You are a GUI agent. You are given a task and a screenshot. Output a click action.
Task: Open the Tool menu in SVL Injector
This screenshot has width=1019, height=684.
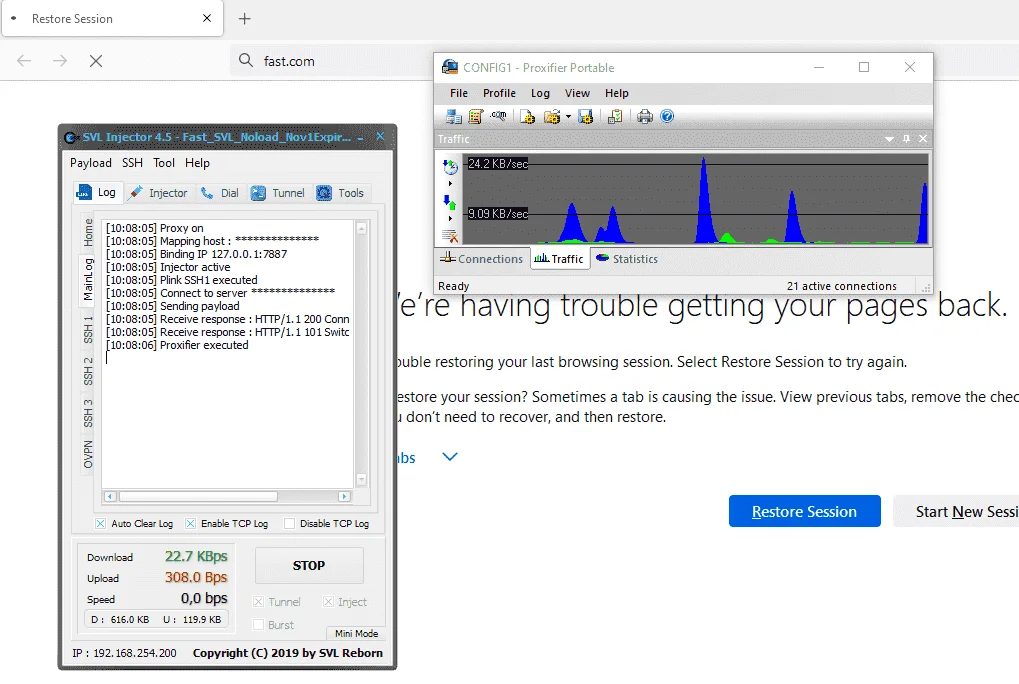pos(164,163)
